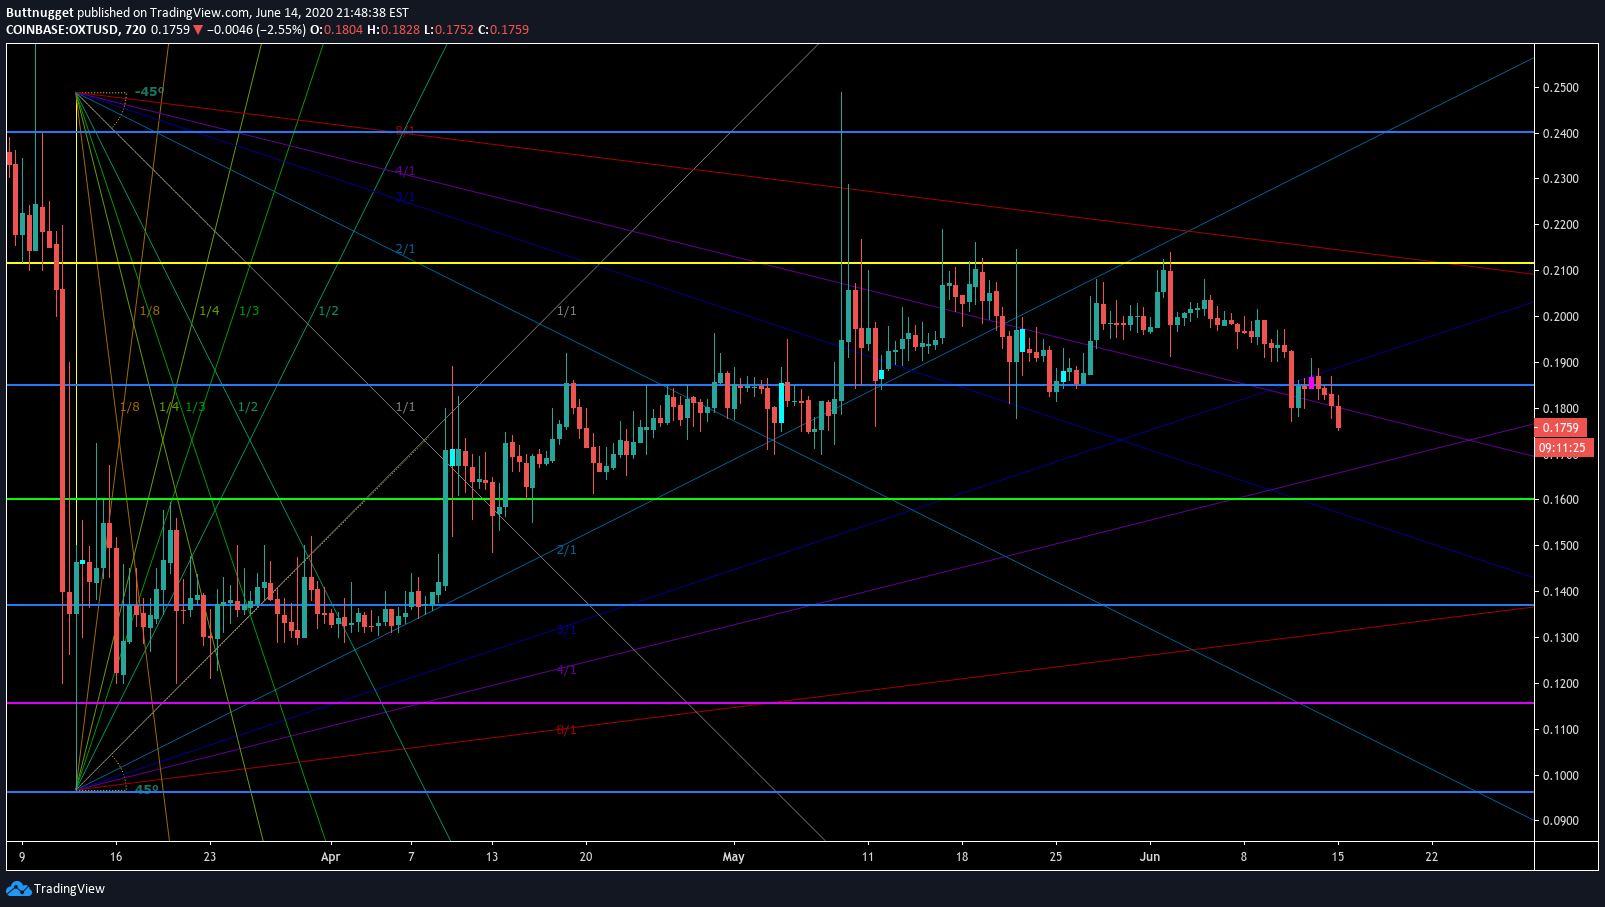Click the COINBASE:OXTUSD symbol label
Screen dimensions: 1605x907
coord(62,30)
